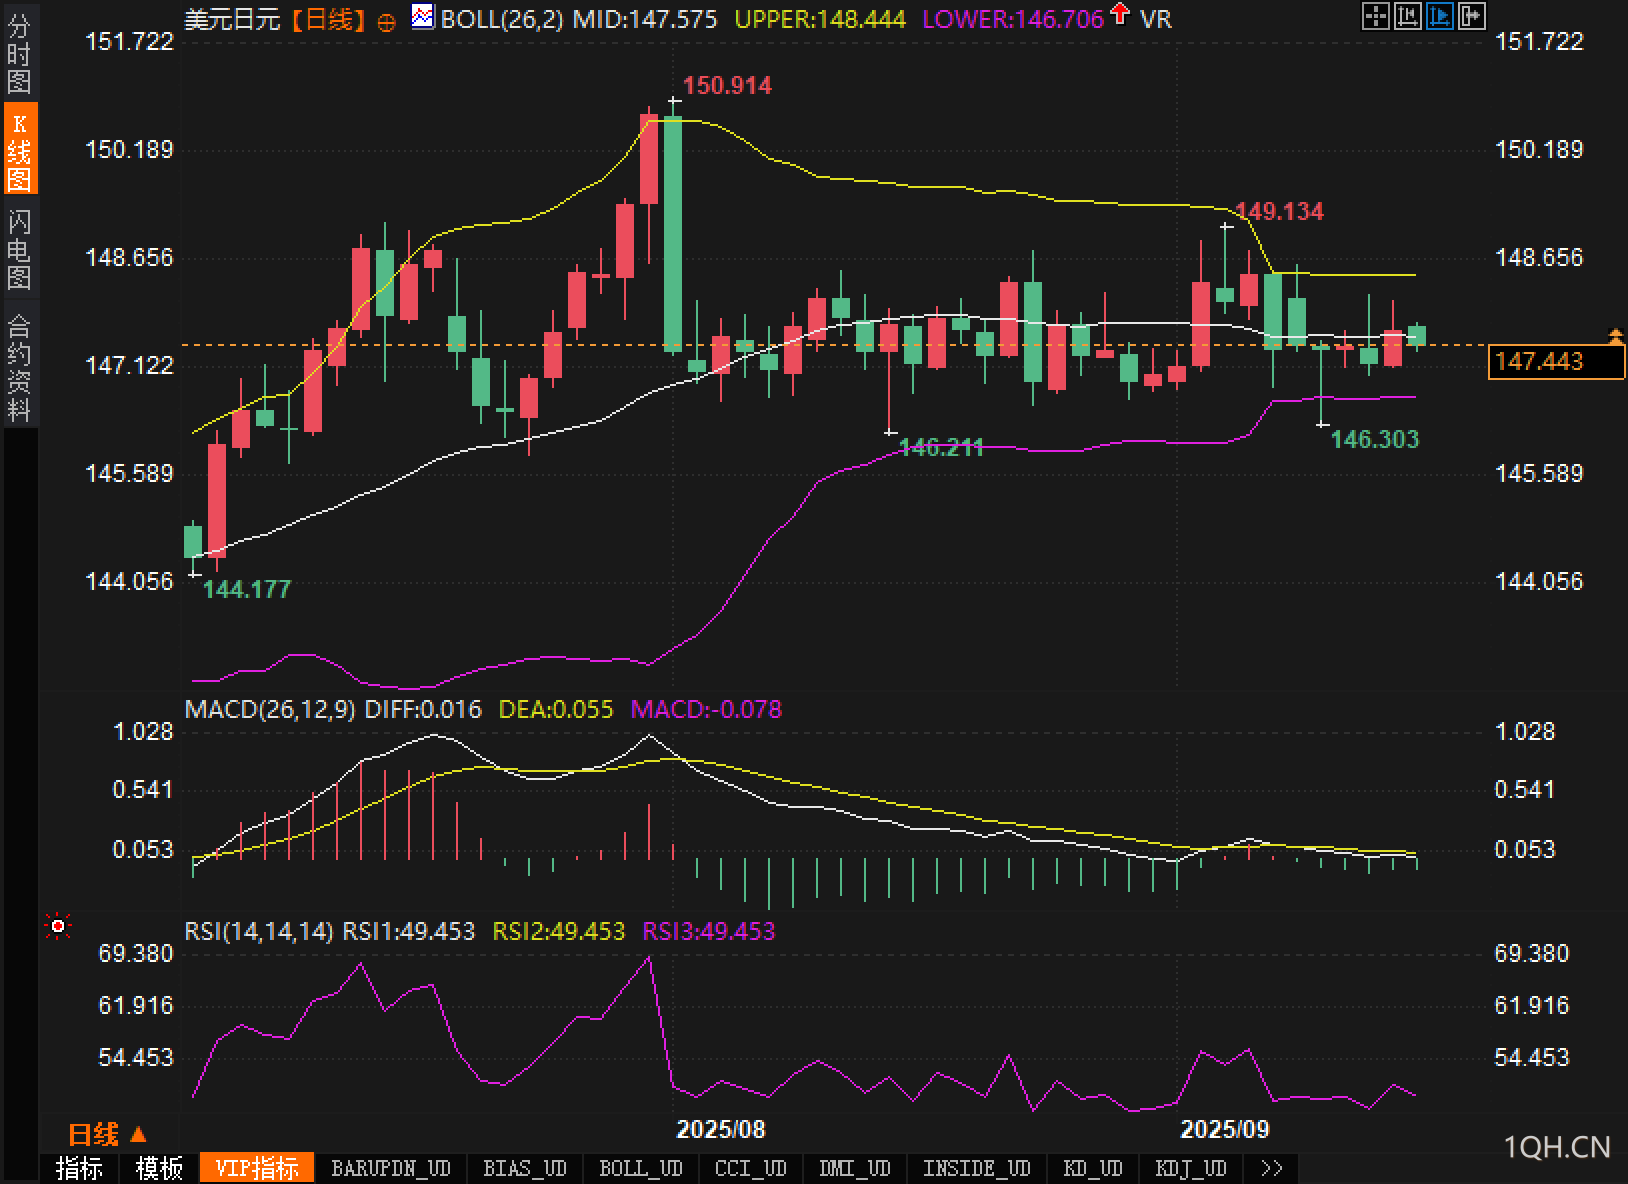Click the 150.914 high price label
The width and height of the screenshot is (1628, 1184).
coord(727,86)
